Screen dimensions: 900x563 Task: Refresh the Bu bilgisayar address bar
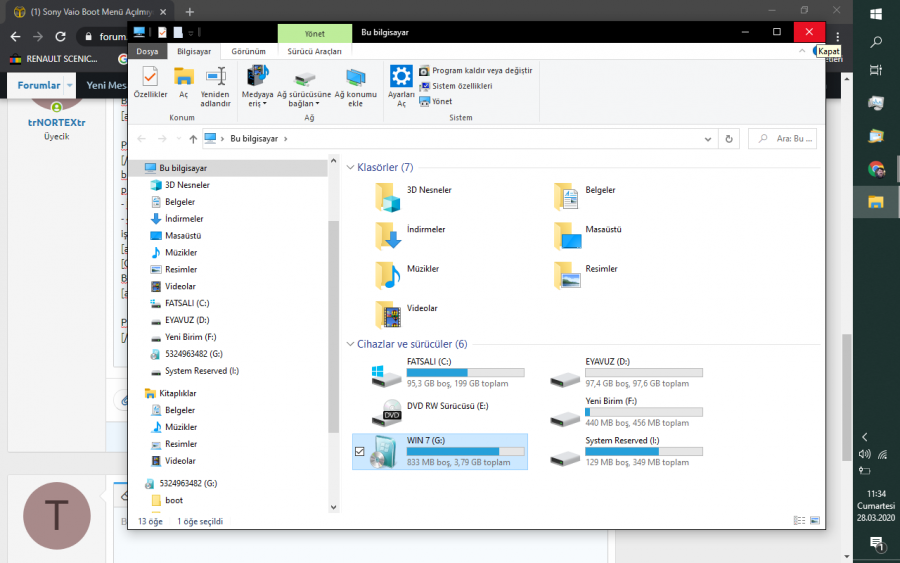coord(730,139)
